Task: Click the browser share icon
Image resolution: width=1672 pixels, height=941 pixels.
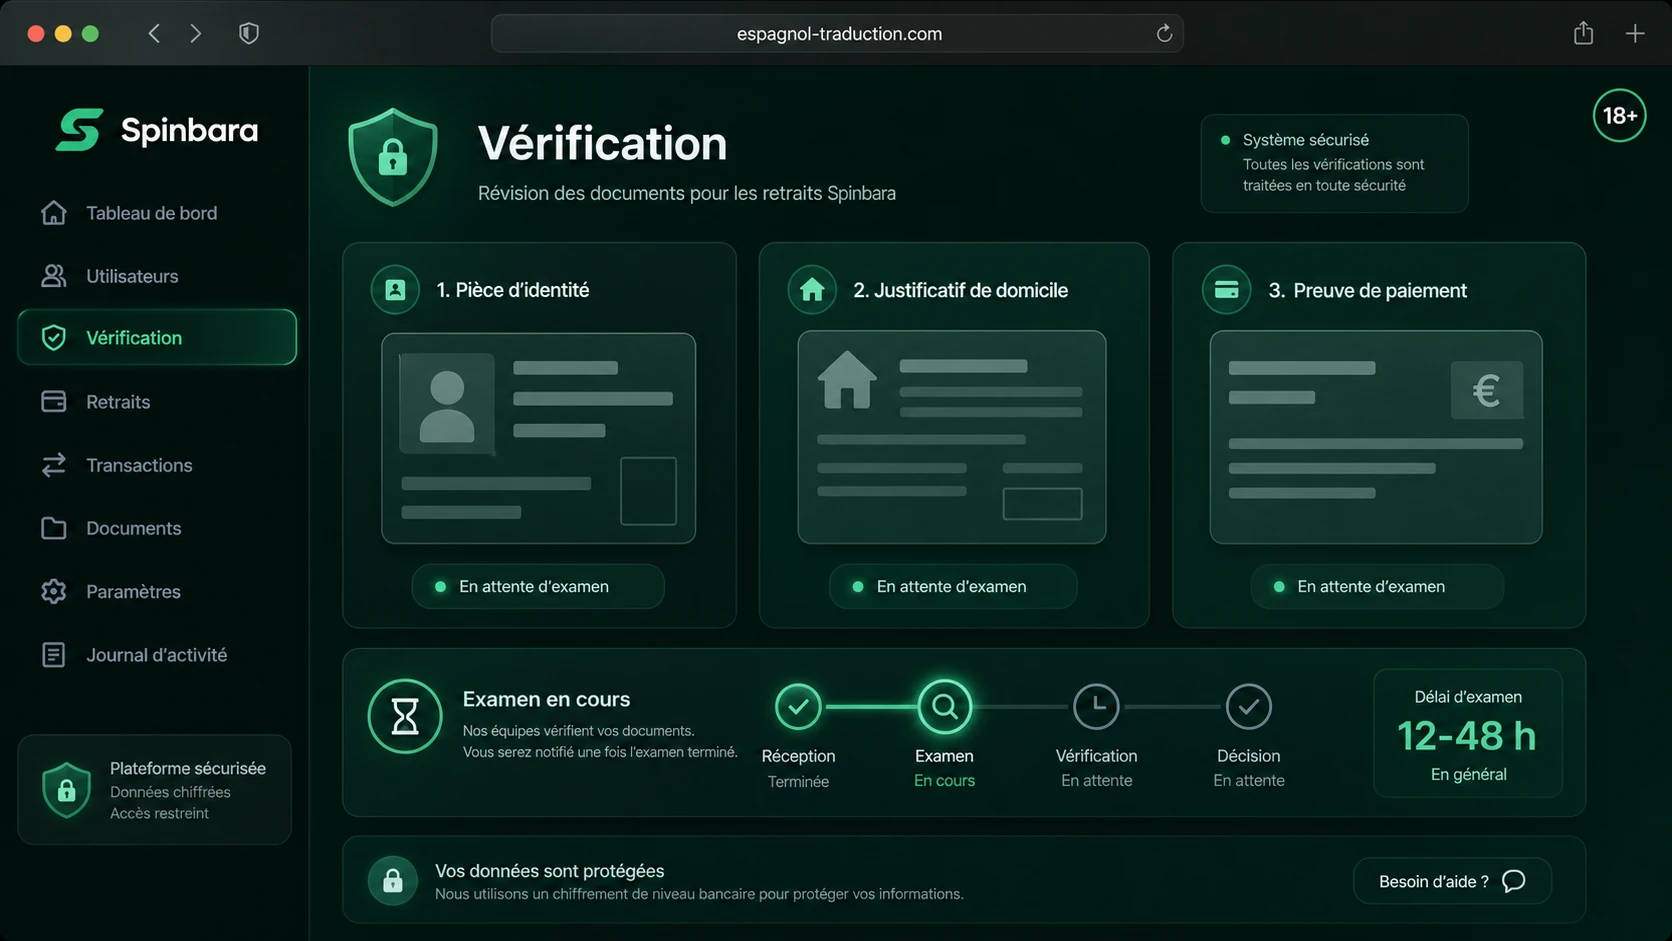Action: point(1583,33)
